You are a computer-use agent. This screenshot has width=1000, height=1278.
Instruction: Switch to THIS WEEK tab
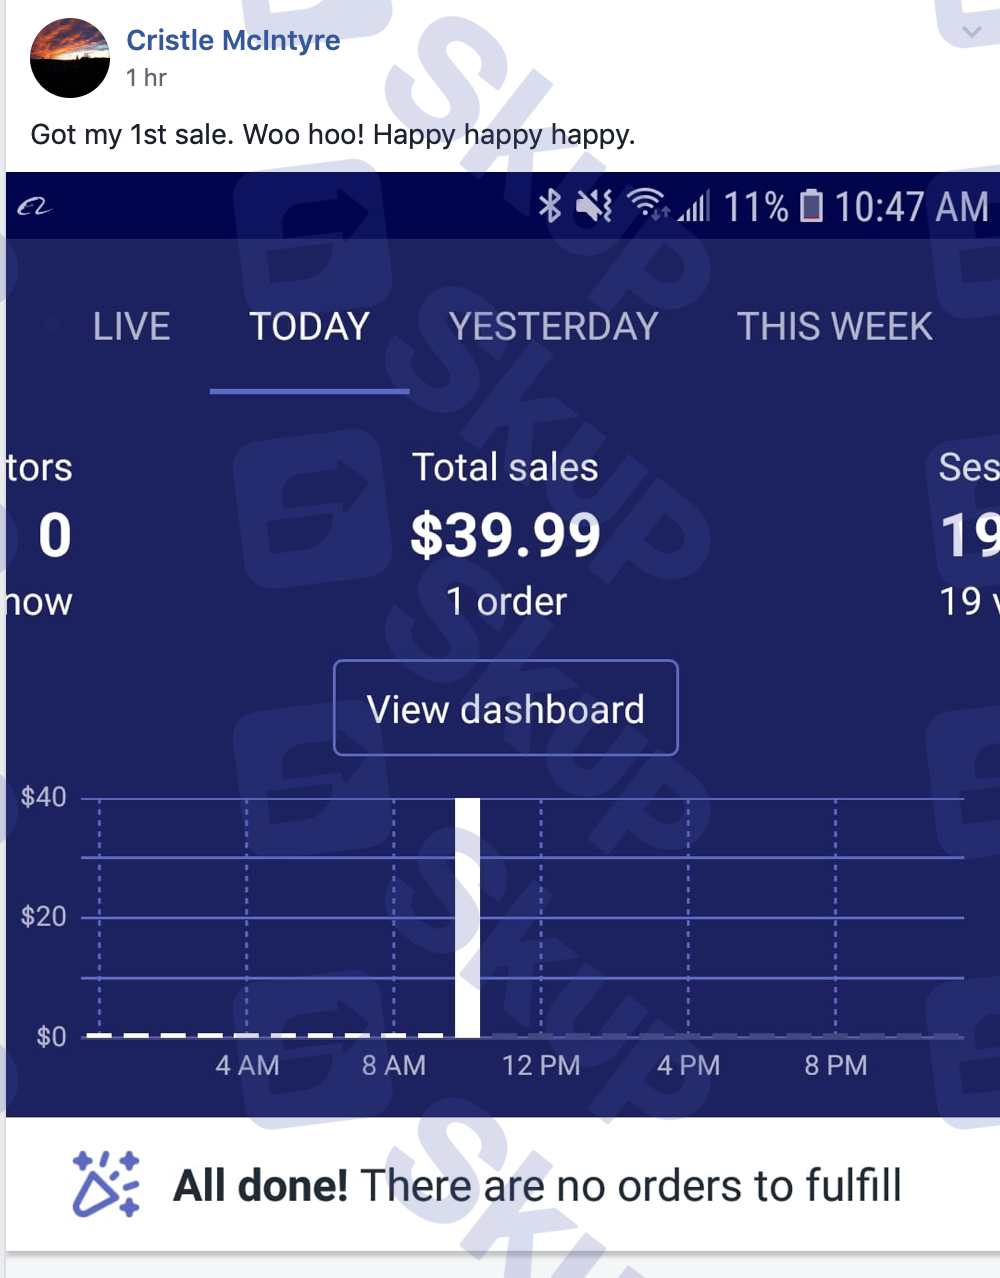point(835,327)
